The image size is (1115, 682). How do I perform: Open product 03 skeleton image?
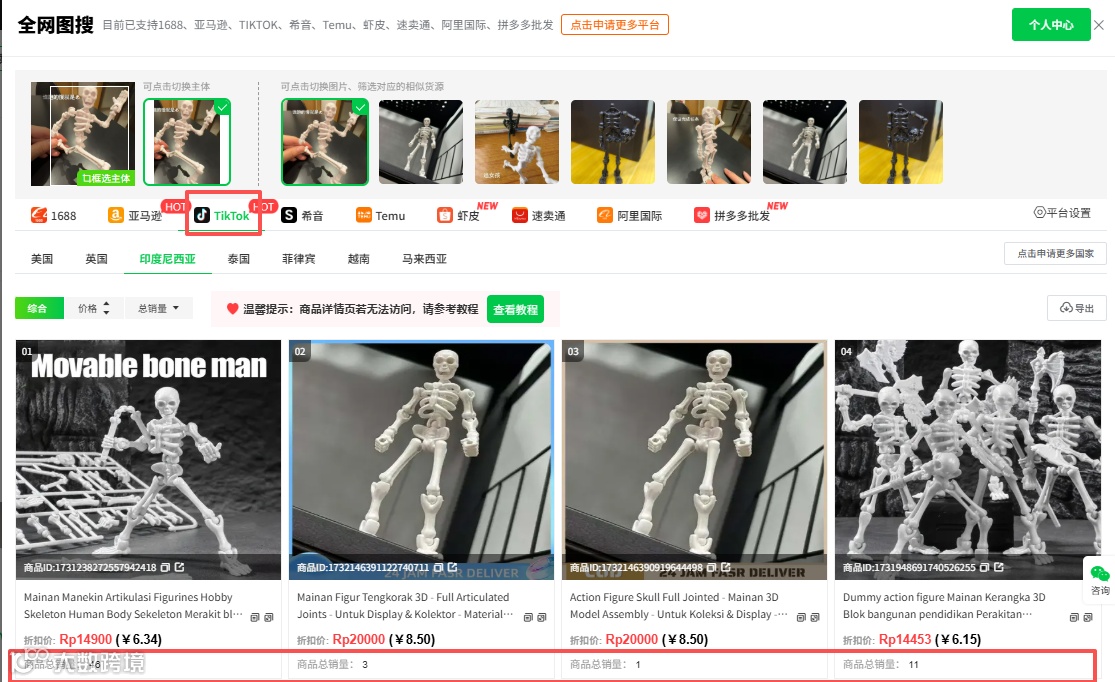[695, 459]
